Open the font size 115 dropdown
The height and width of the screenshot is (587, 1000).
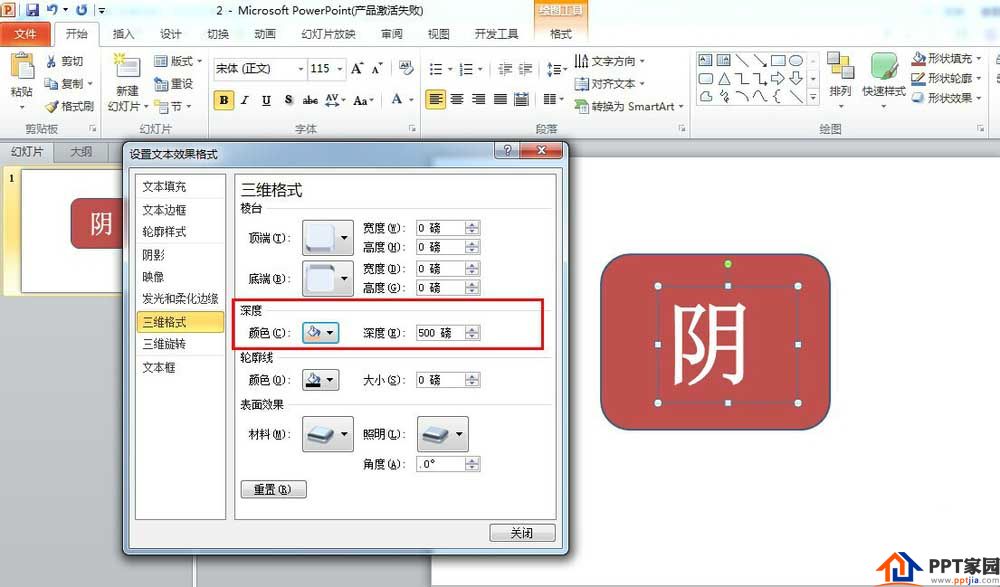(x=340, y=68)
